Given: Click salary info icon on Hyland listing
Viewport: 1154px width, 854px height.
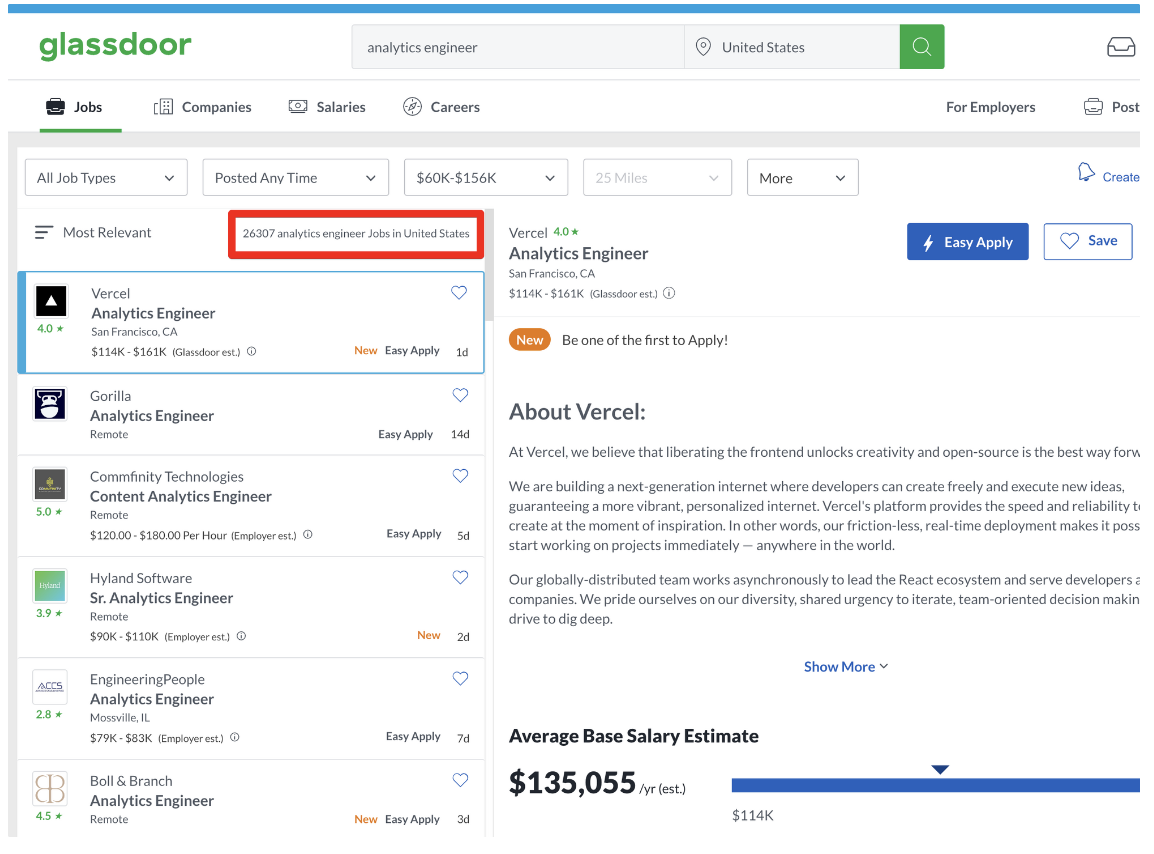Looking at the screenshot, I should (241, 636).
